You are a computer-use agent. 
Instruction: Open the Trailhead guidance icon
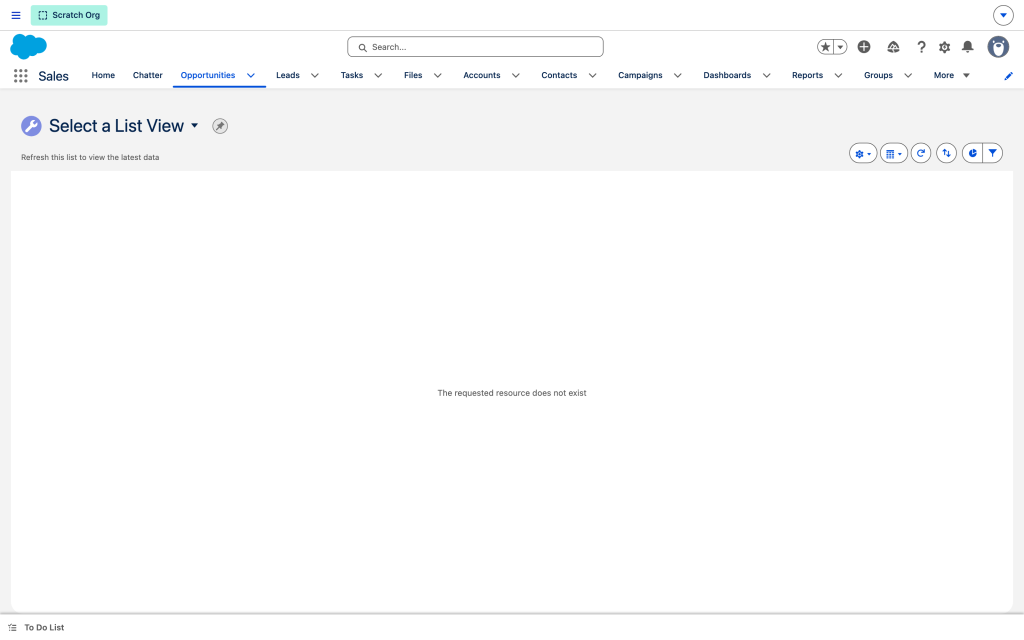coord(893,47)
